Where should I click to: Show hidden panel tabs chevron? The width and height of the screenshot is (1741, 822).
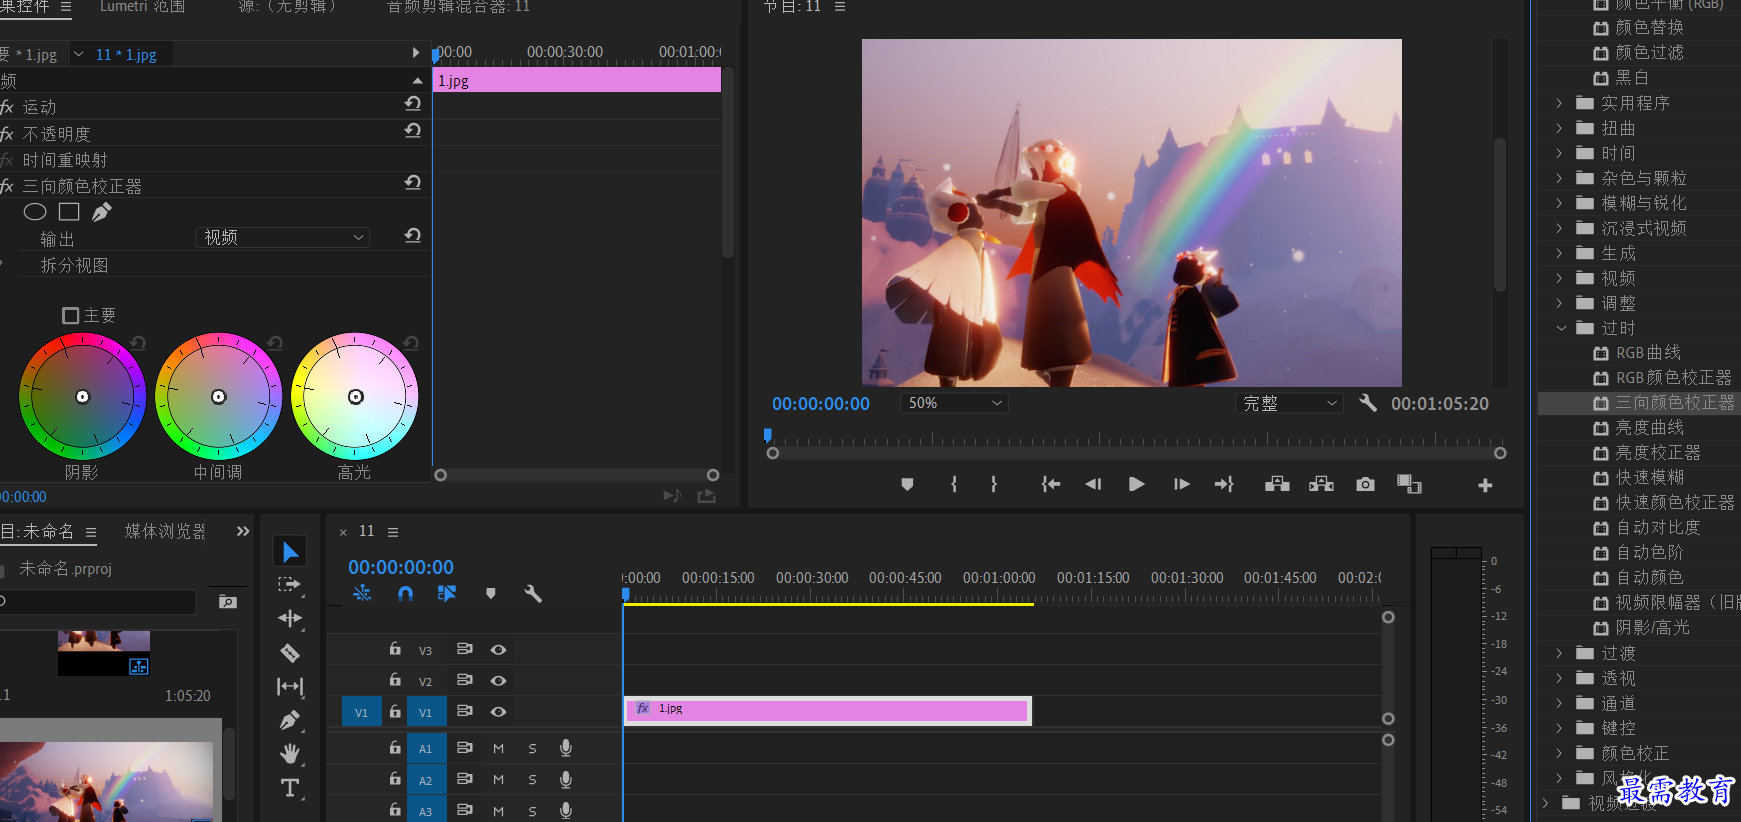click(x=242, y=531)
